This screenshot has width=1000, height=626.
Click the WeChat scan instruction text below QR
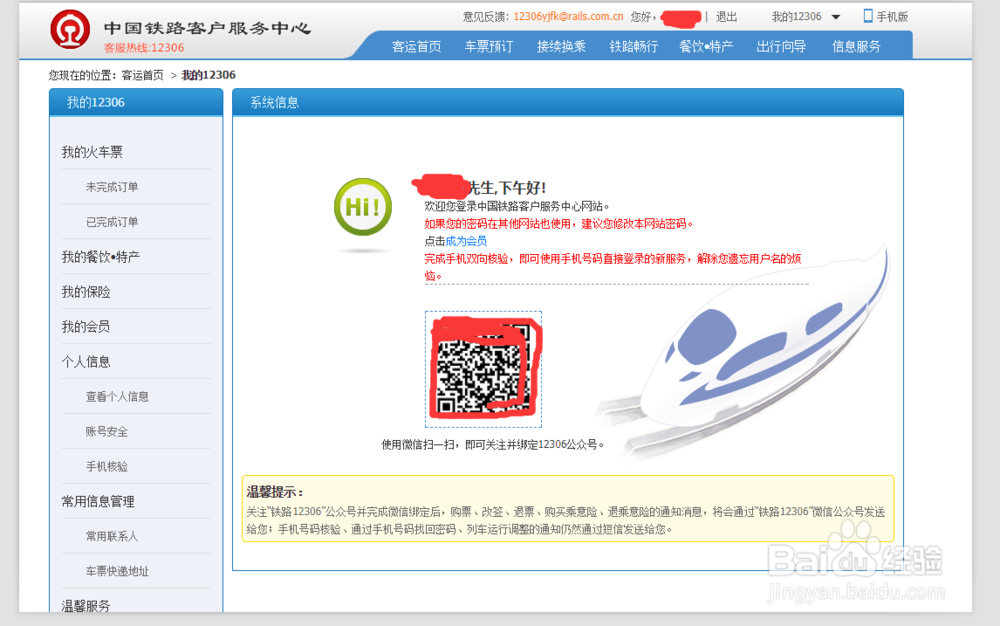(x=492, y=444)
